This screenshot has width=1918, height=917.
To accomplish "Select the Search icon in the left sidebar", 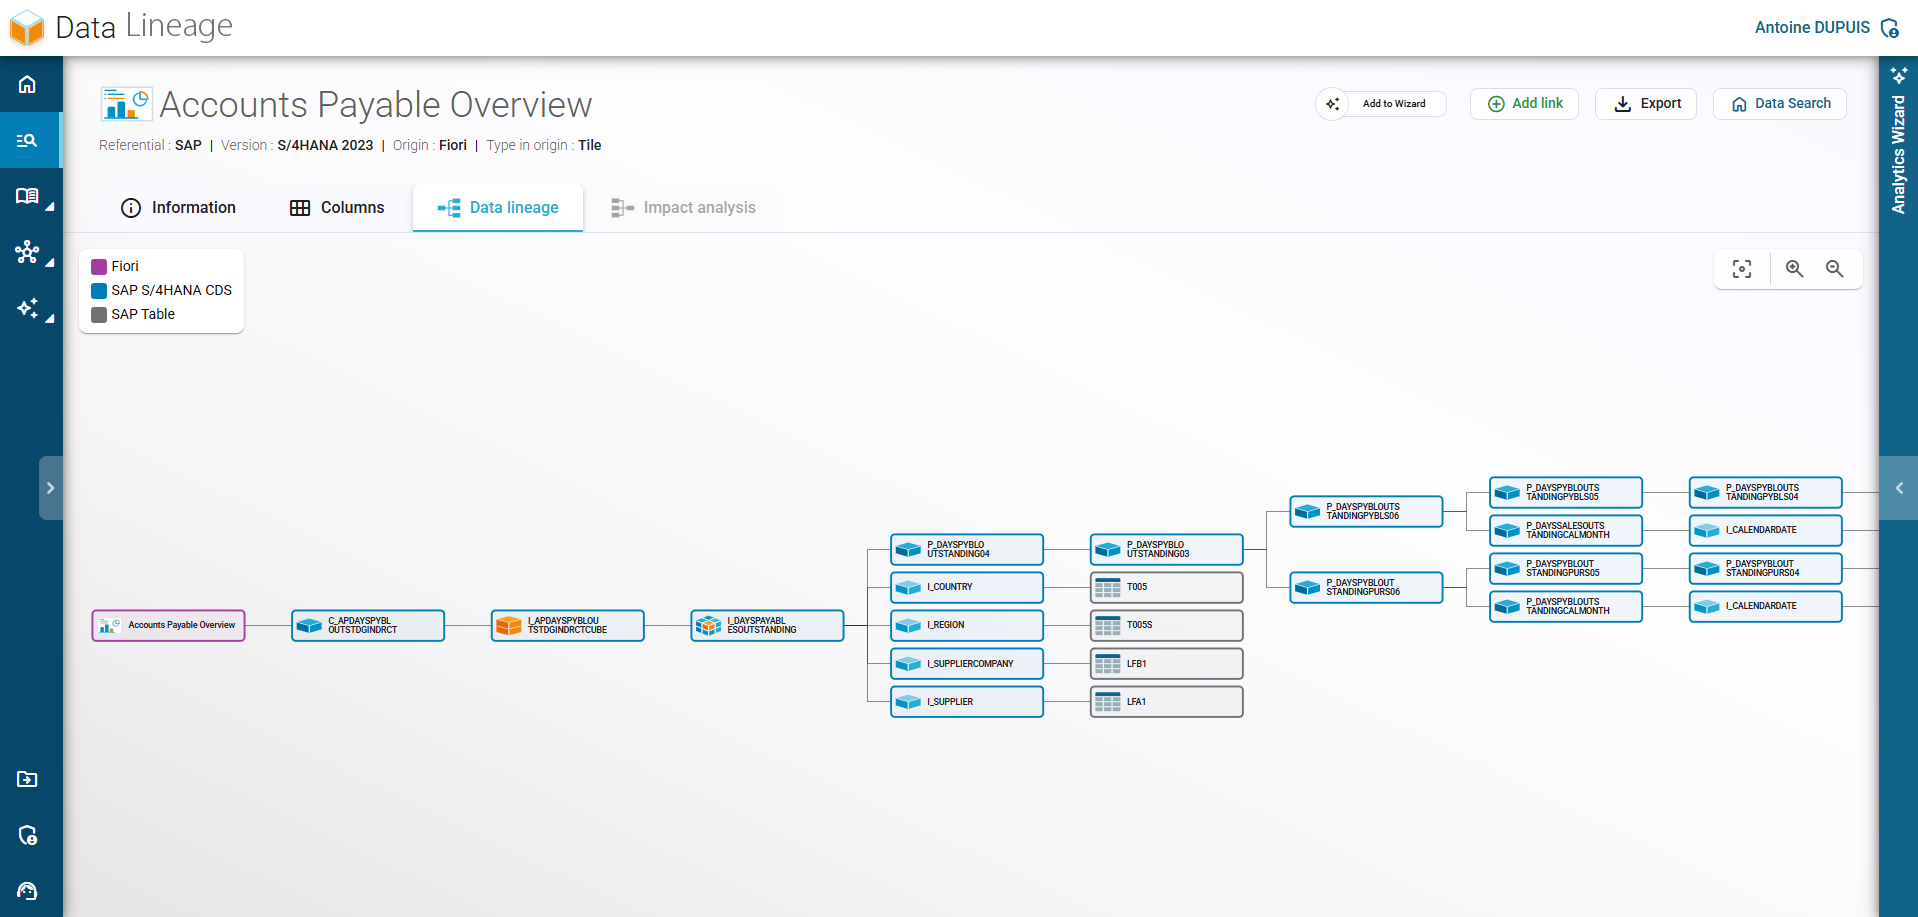I will 26,140.
